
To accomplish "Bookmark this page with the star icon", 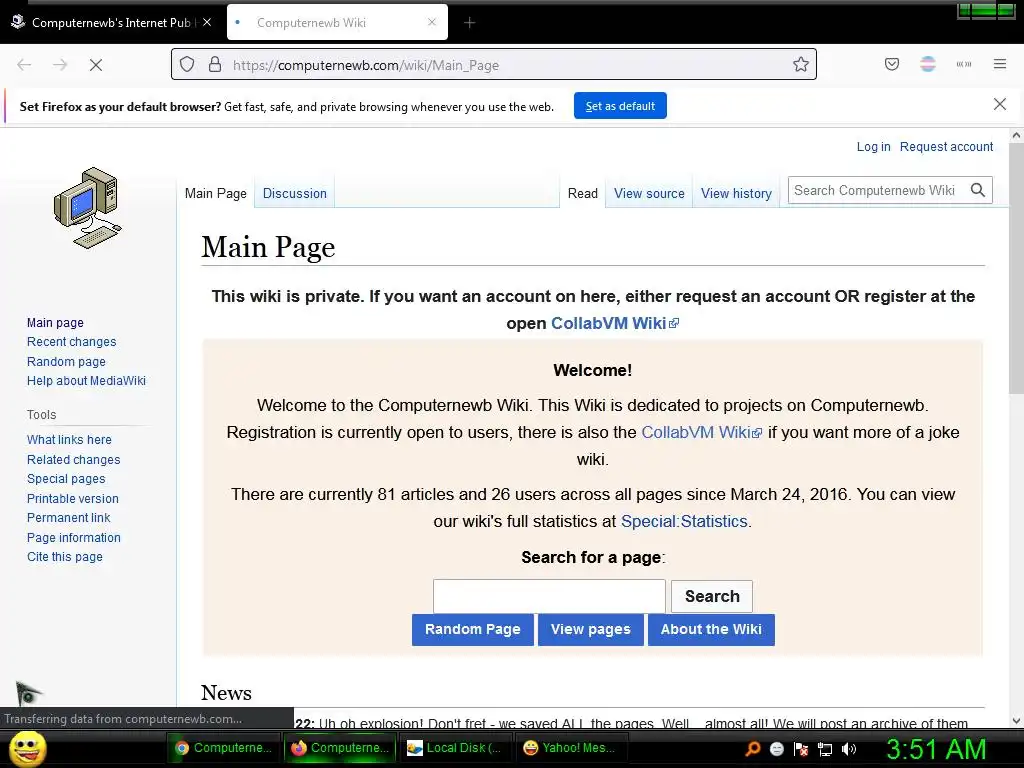I will [801, 64].
